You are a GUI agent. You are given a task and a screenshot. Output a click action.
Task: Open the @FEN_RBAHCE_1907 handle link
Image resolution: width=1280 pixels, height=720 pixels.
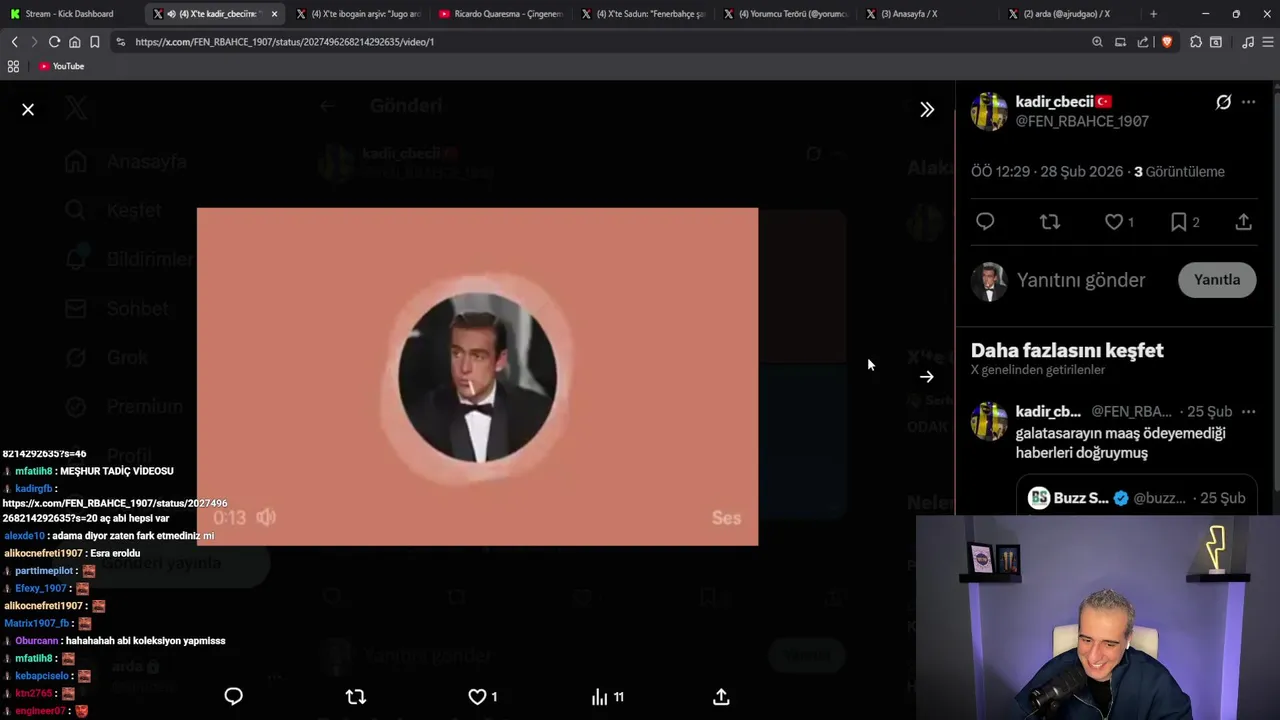[1082, 121]
